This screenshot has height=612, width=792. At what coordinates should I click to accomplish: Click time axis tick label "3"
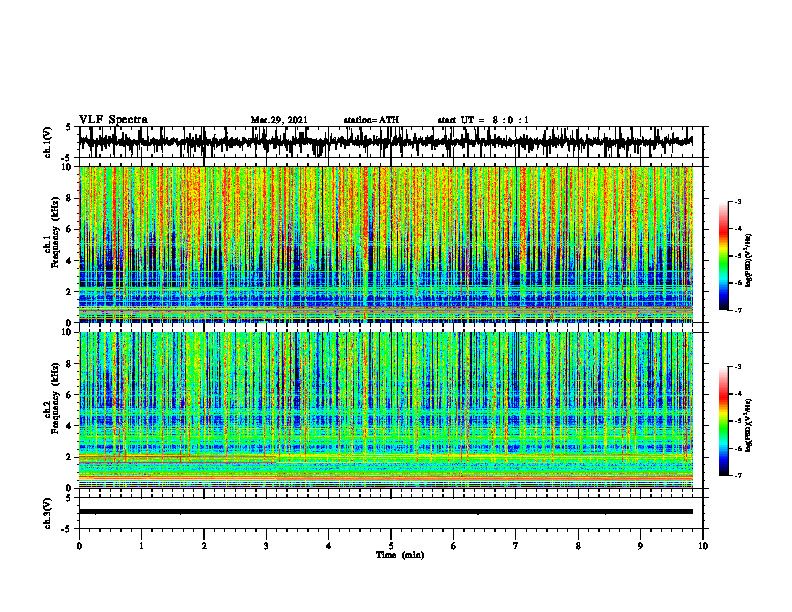(266, 546)
